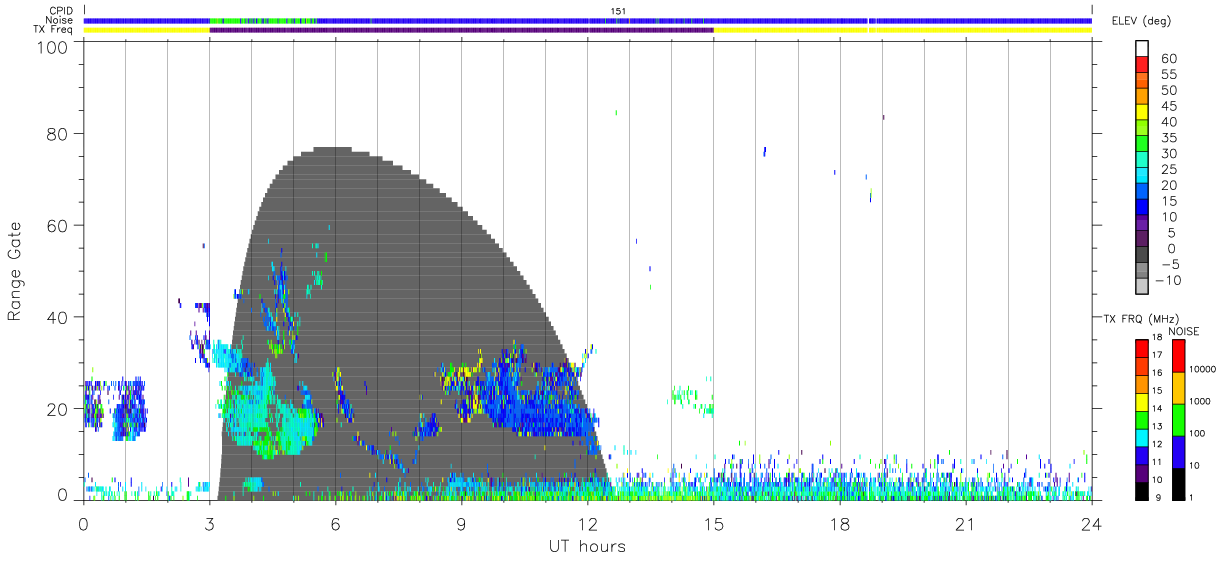The height and width of the screenshot is (567, 1228).
Task: Click the green segment of the NOISE color bar
Action: (x=1180, y=419)
